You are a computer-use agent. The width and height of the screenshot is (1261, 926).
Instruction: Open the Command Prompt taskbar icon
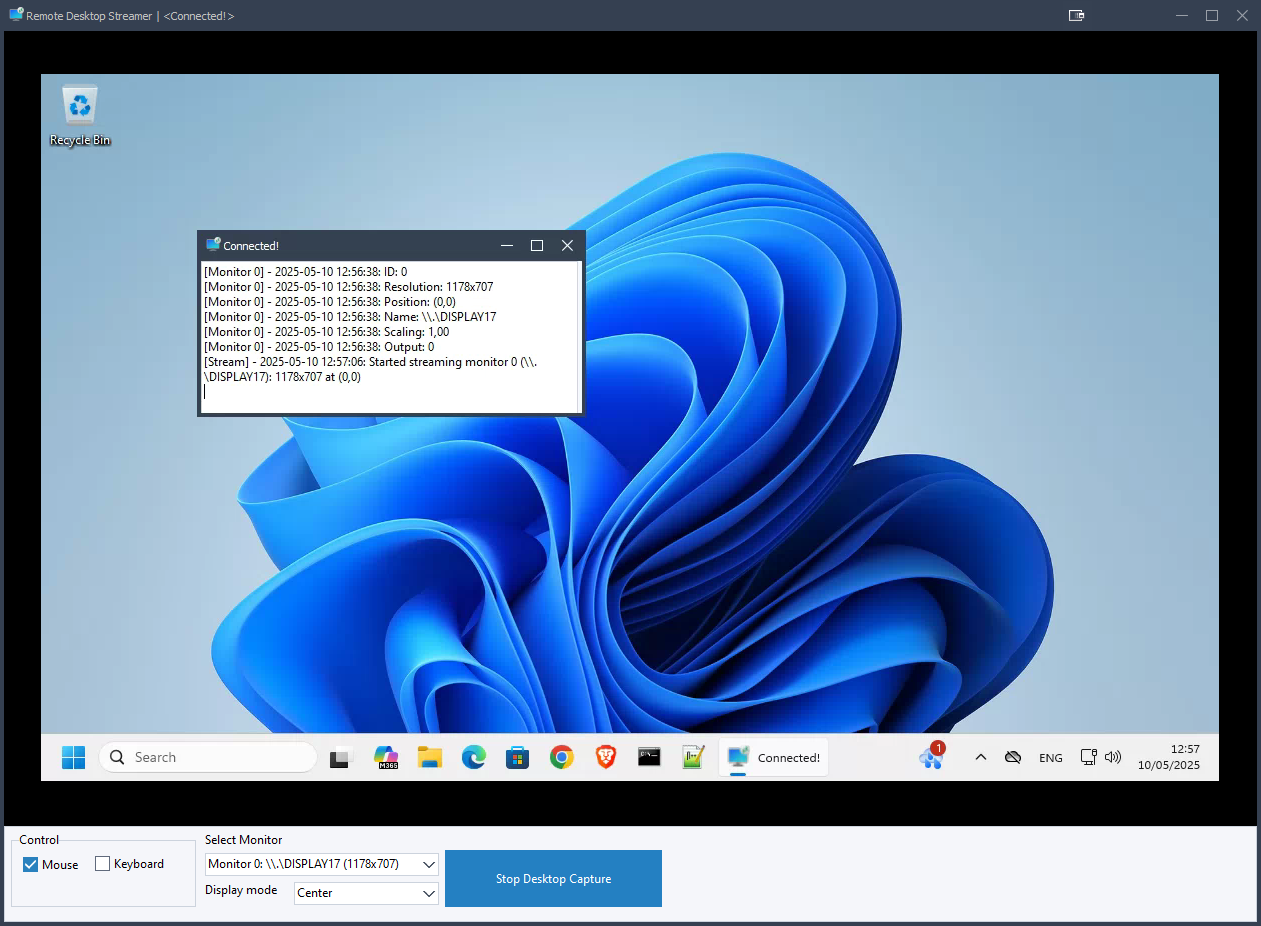[650, 758]
